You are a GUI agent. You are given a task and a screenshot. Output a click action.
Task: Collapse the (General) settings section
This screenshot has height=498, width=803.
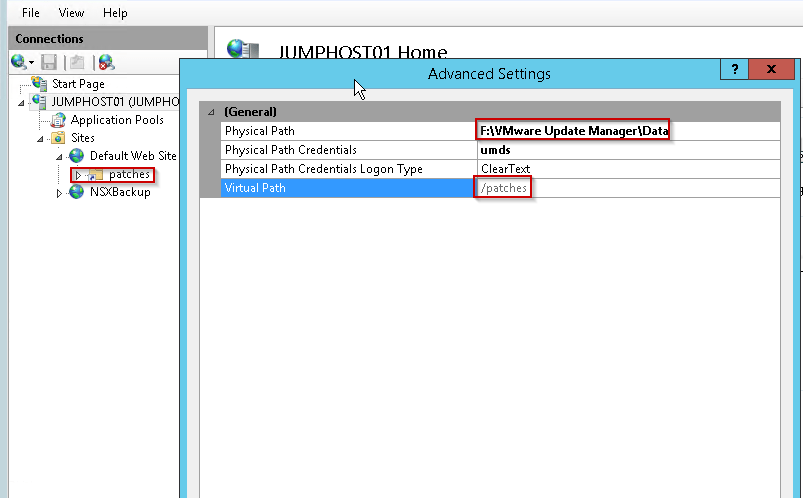(x=209, y=112)
